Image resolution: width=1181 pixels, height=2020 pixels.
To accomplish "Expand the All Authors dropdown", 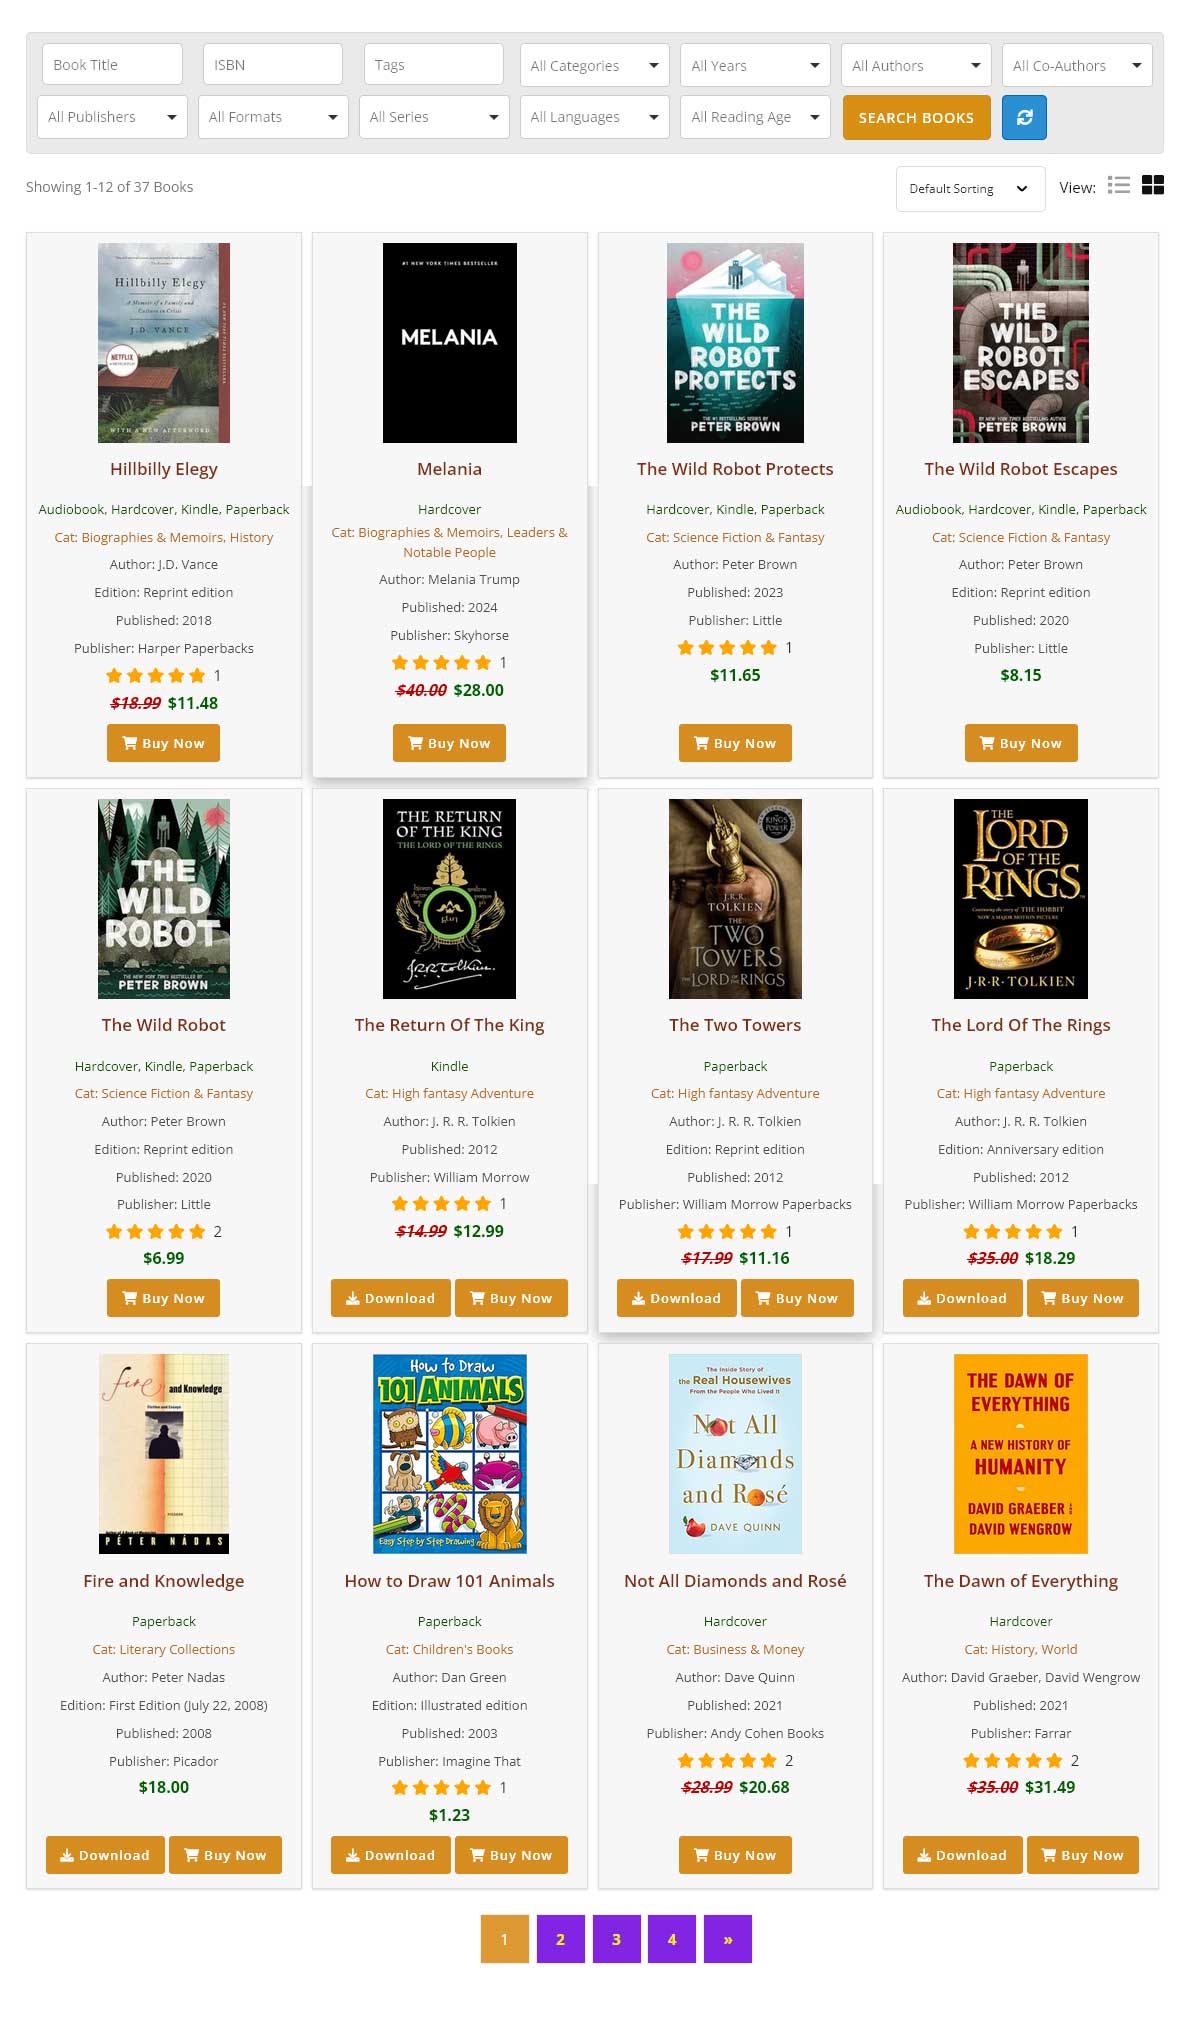I will (916, 65).
